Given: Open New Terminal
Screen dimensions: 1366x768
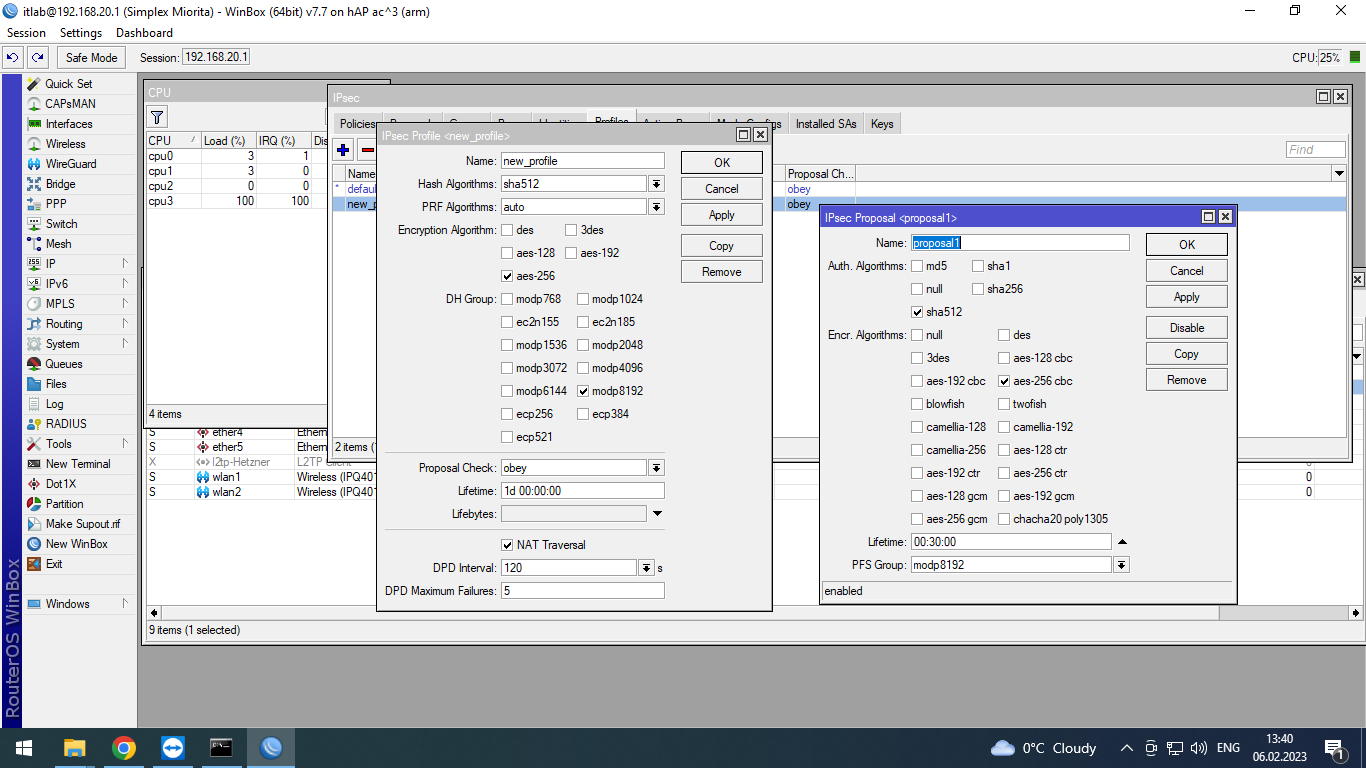Looking at the screenshot, I should pos(78,464).
